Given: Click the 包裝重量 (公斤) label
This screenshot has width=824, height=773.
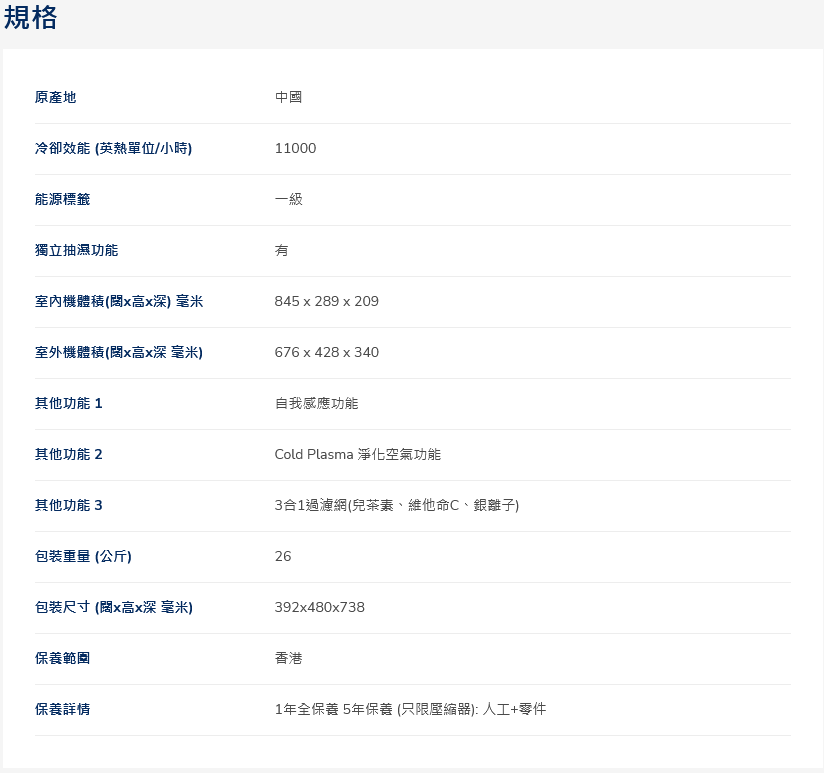Looking at the screenshot, I should [x=83, y=556].
